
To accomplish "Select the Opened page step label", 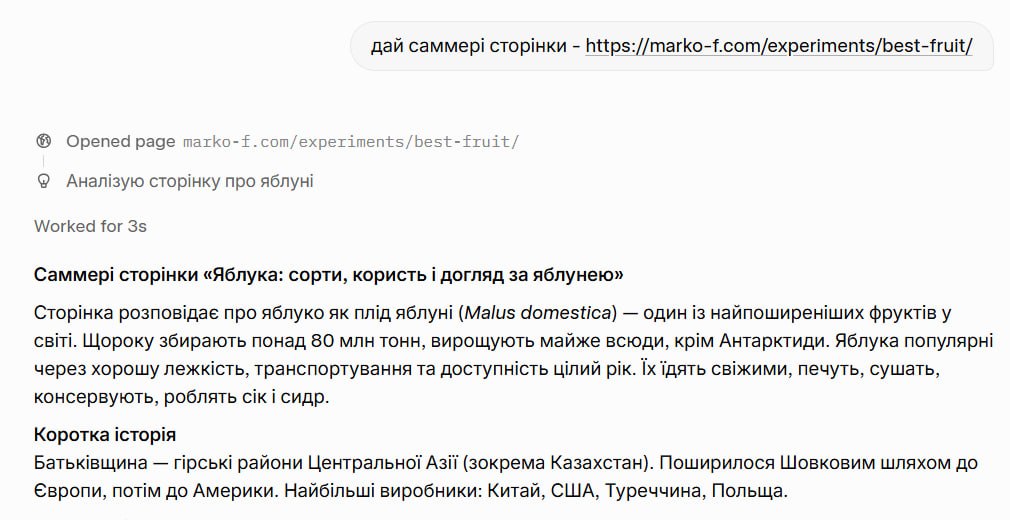I will pyautogui.click(x=120, y=141).
